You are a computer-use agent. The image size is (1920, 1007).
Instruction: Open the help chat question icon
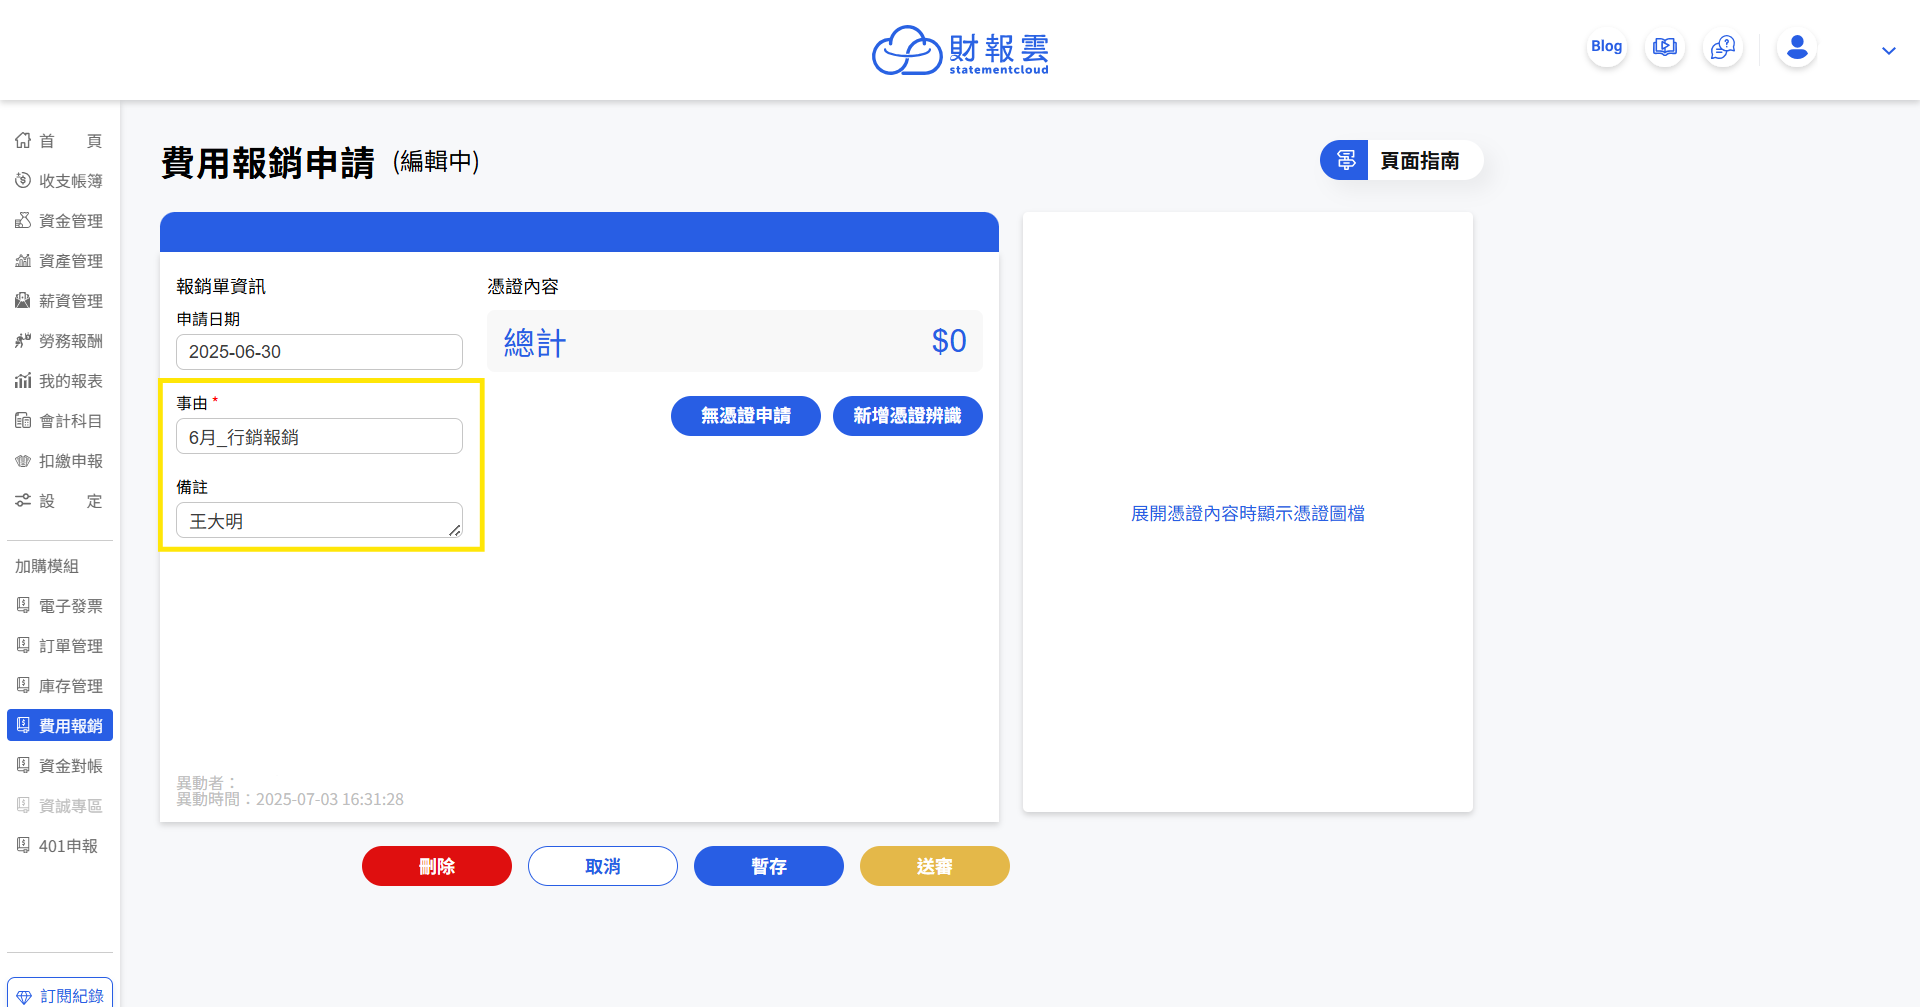(1722, 47)
